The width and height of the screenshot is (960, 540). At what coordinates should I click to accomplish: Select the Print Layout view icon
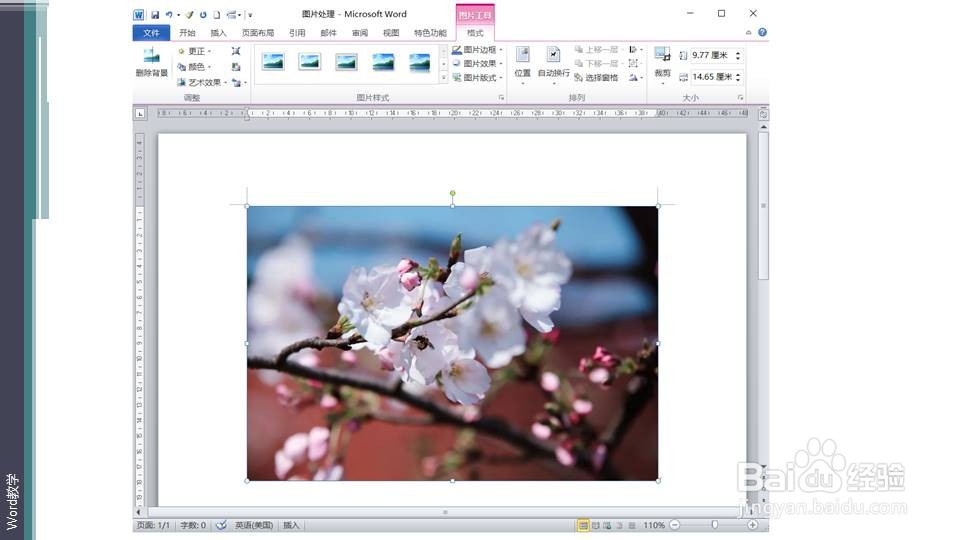pyautogui.click(x=583, y=525)
